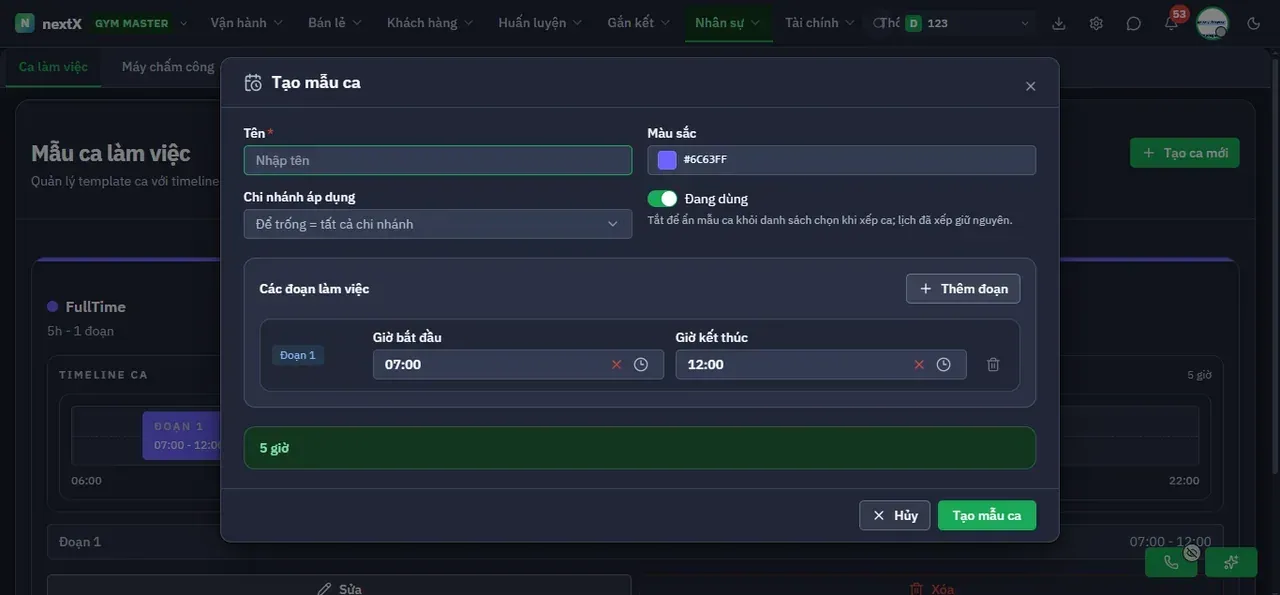Open the Tài chính dropdown menu
Screen dimensions: 1280x595
(820, 23)
